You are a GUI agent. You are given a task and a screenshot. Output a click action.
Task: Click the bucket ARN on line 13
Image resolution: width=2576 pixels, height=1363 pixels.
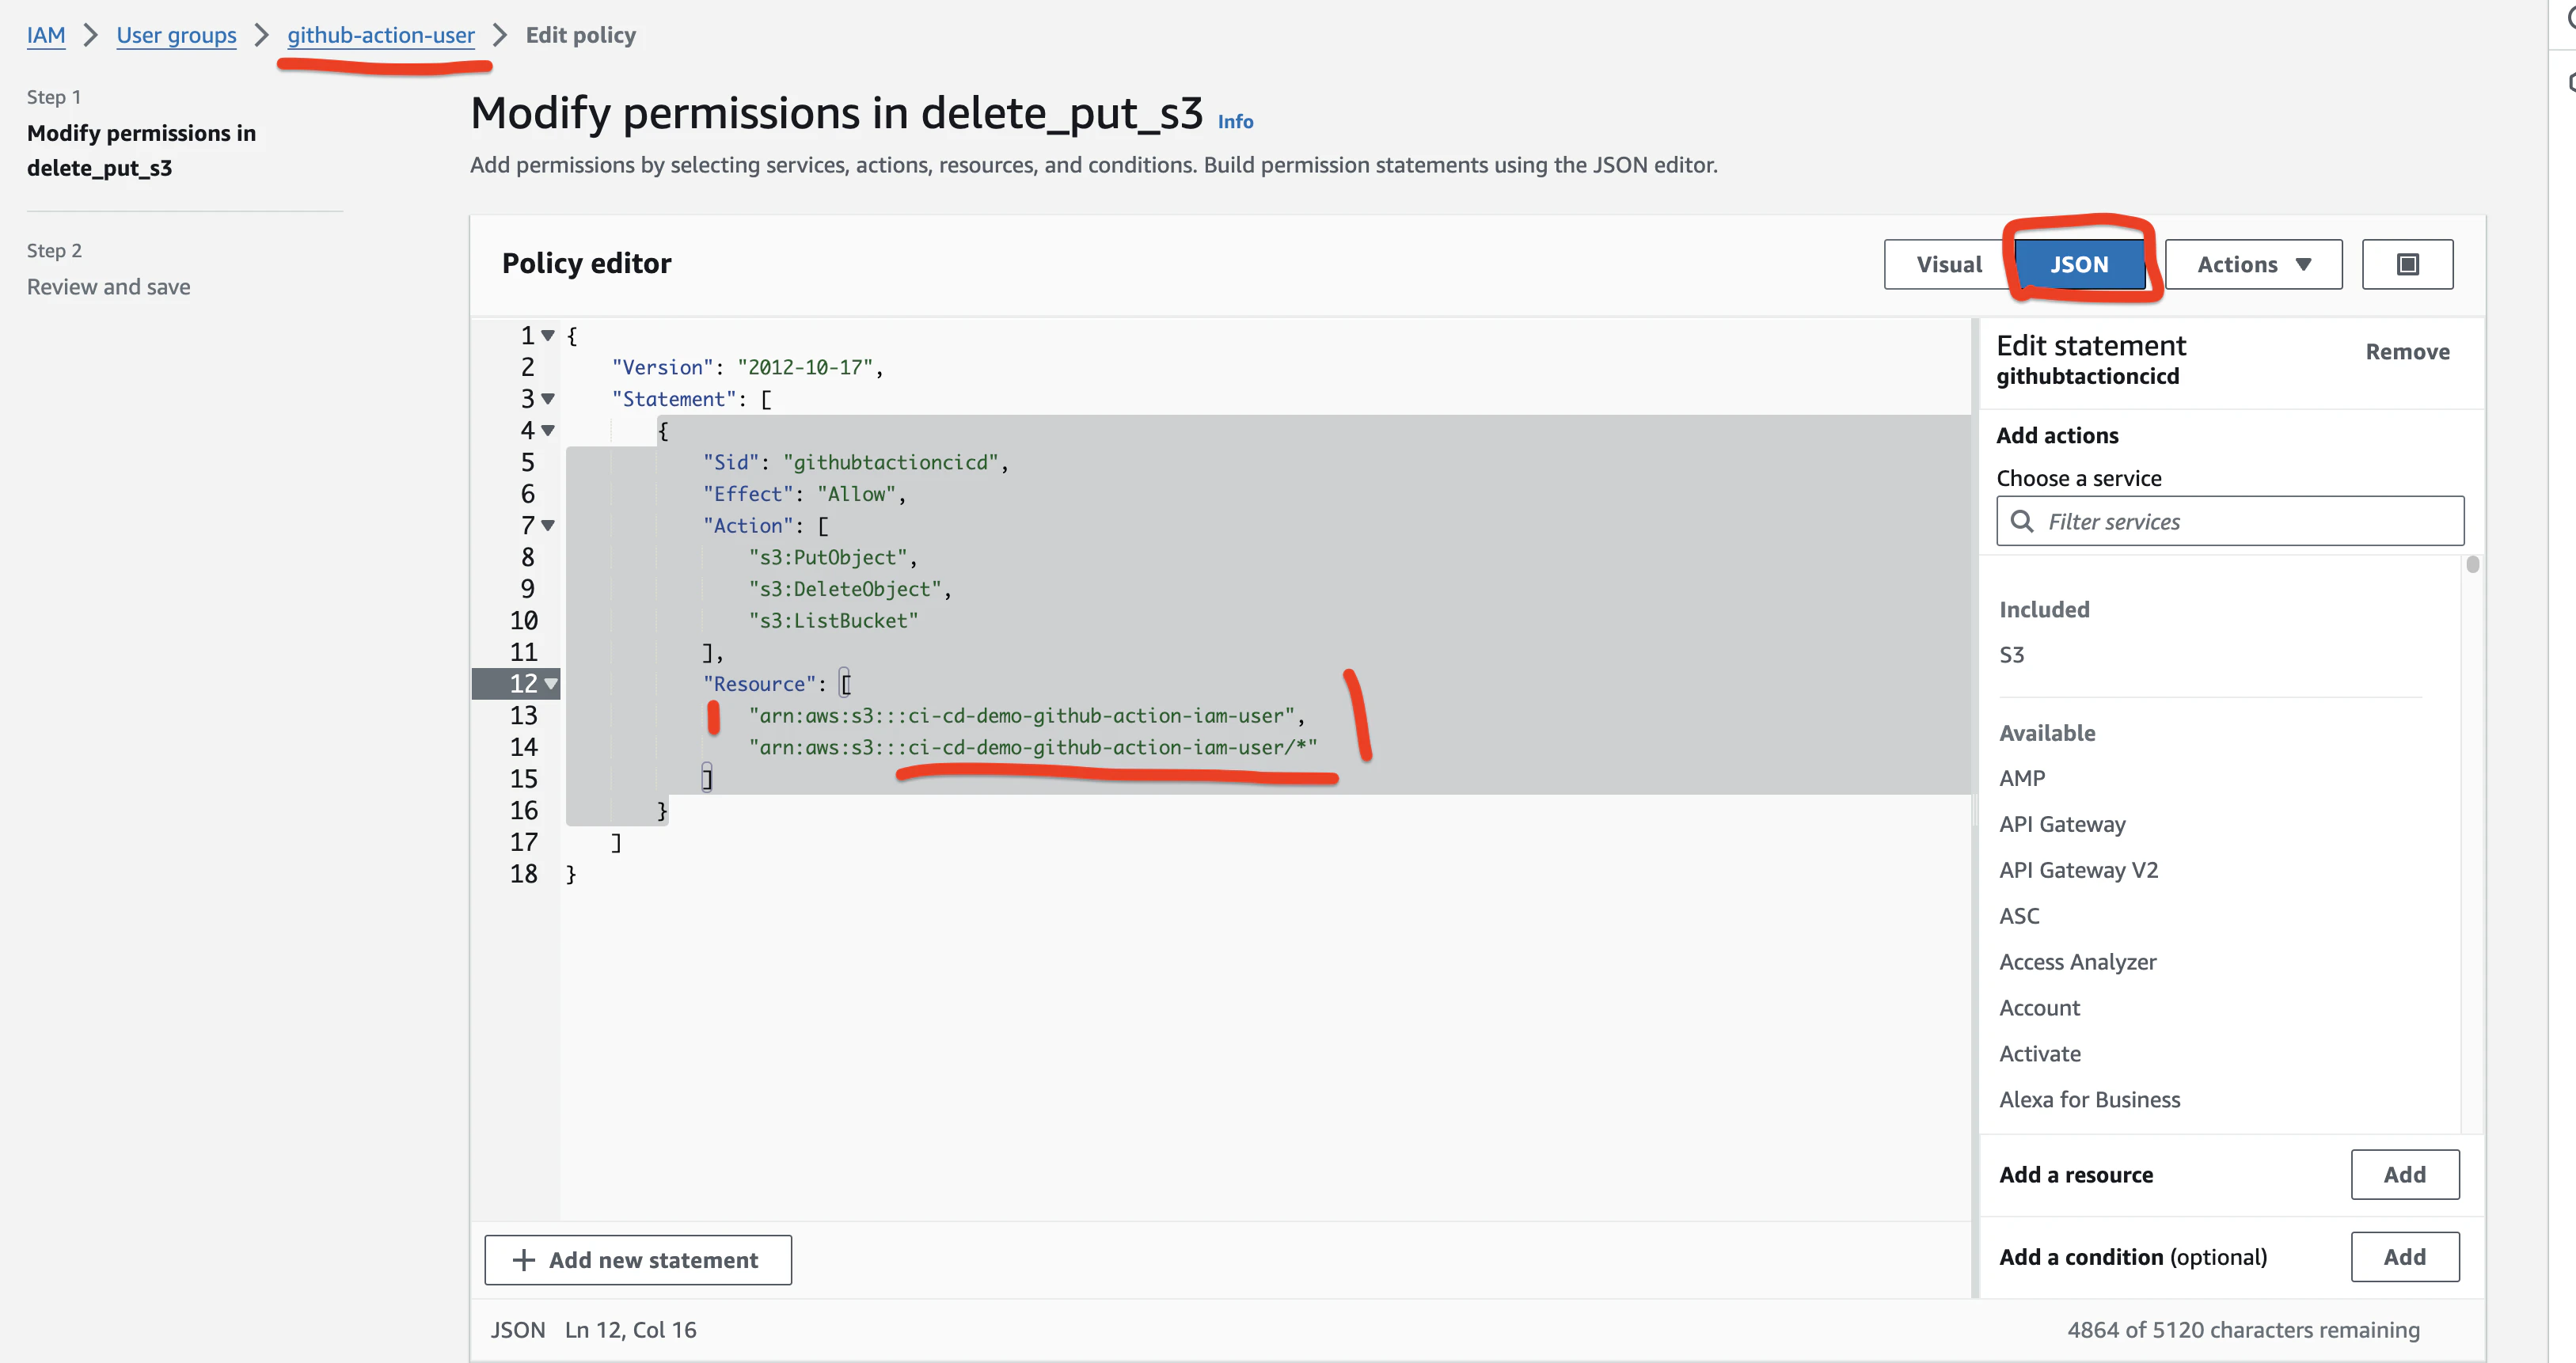tap(1021, 715)
